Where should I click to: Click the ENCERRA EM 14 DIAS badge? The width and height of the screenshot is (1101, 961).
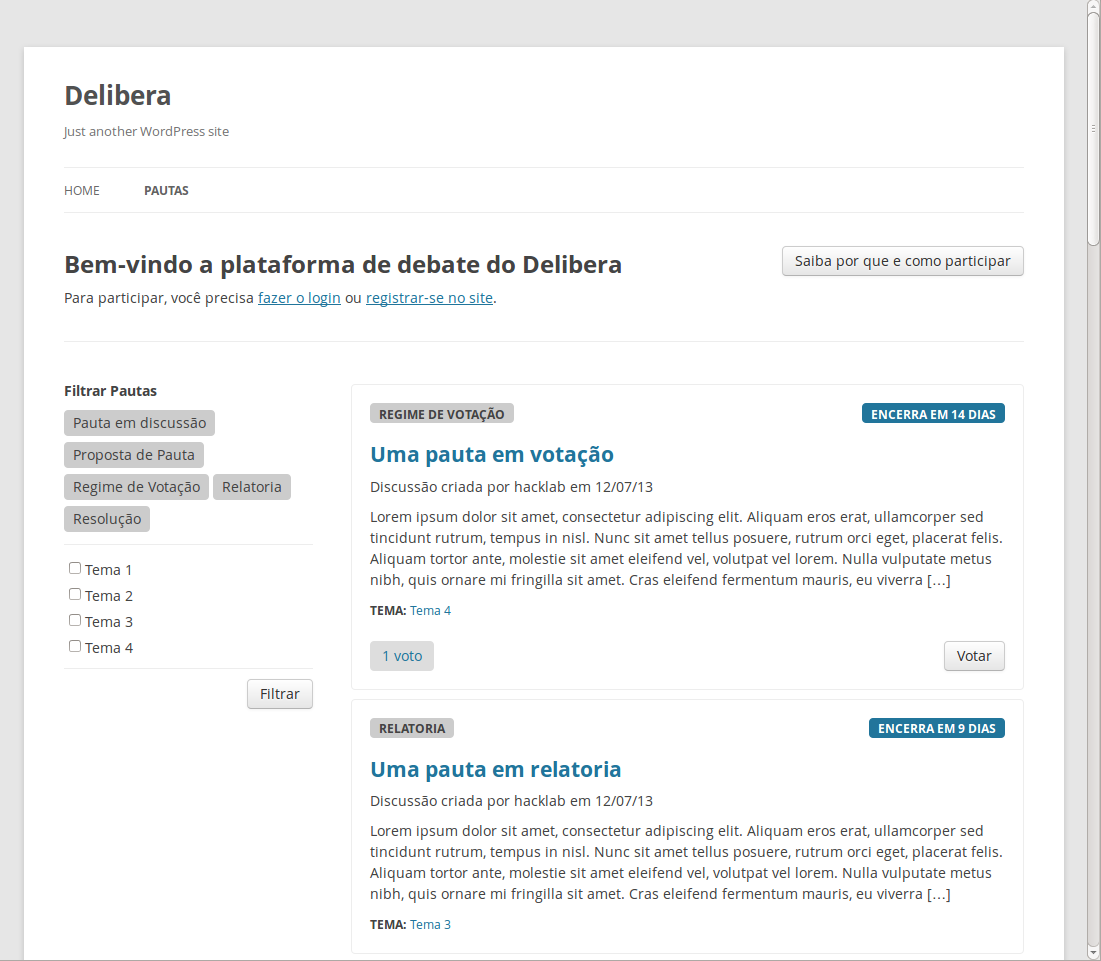(x=933, y=414)
